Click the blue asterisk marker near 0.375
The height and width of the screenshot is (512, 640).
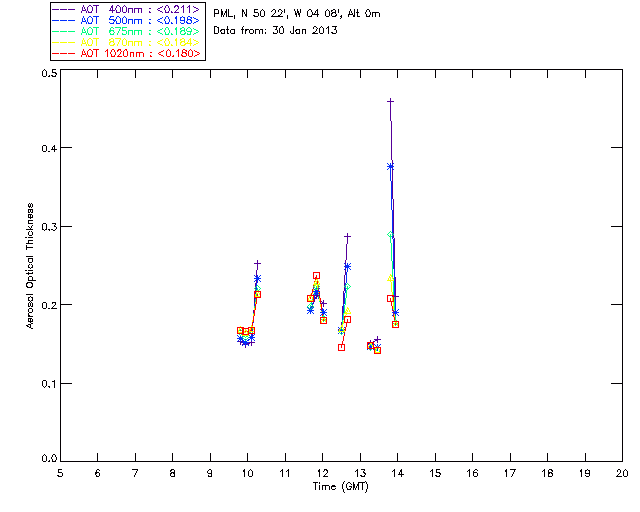point(391,166)
